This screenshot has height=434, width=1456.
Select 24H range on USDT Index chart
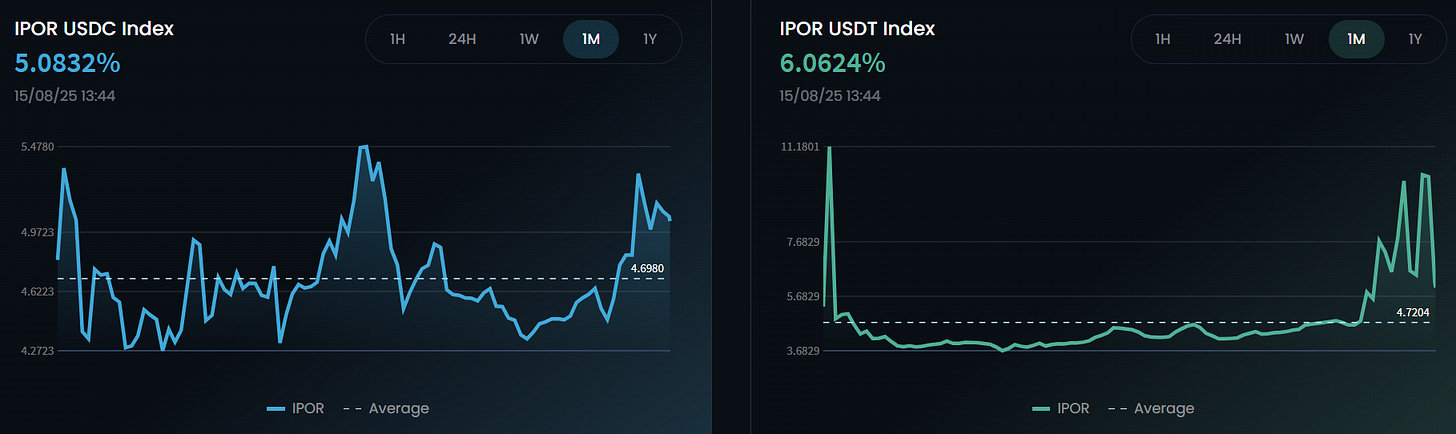click(x=1227, y=39)
